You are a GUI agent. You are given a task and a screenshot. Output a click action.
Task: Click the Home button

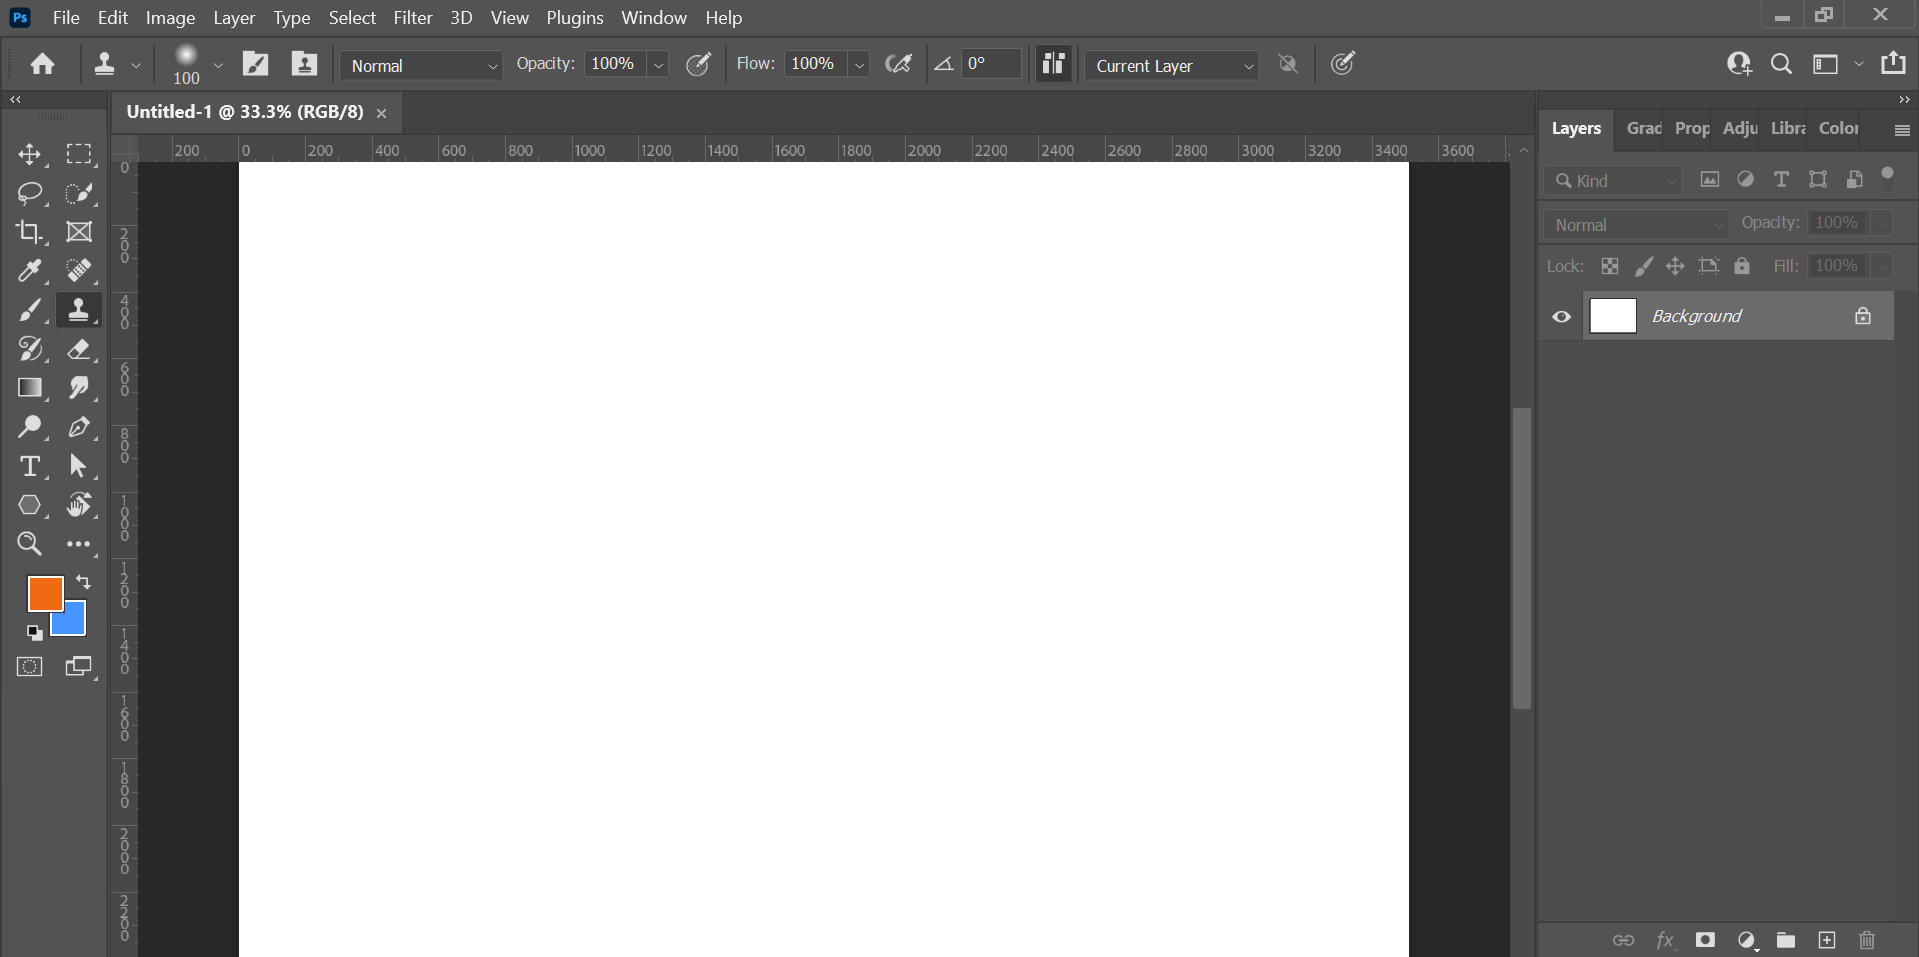point(42,65)
